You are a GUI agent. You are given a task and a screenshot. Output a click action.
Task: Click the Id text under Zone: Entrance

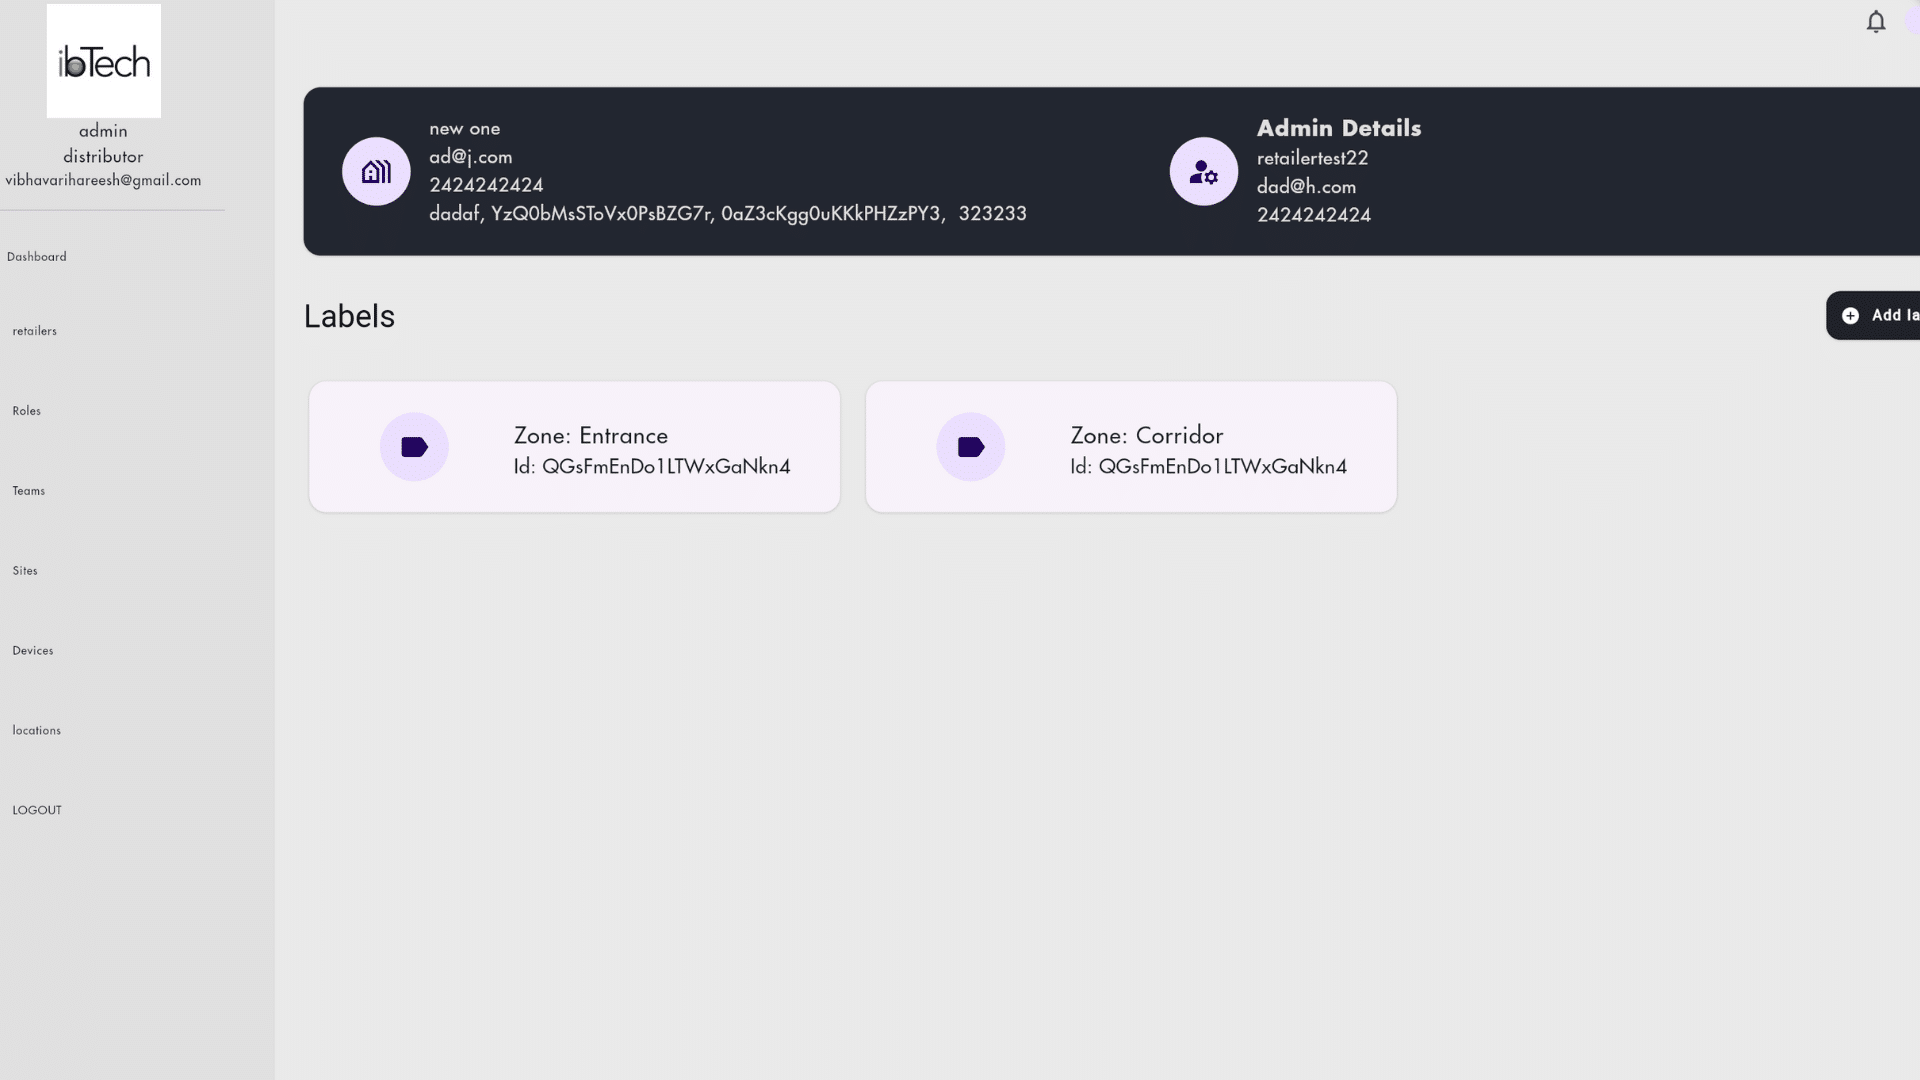pyautogui.click(x=652, y=467)
